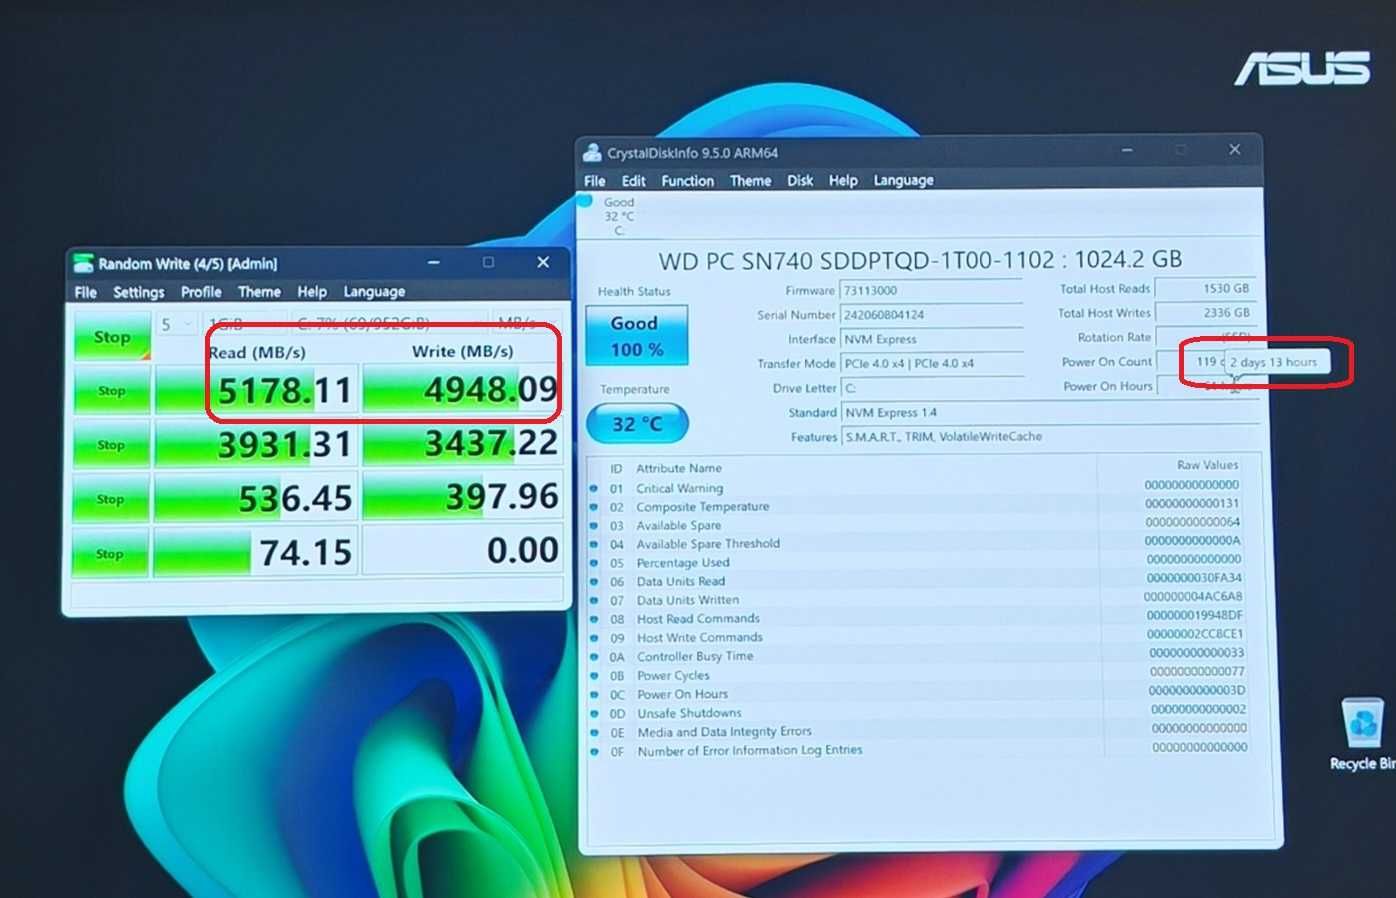The image size is (1396, 898).
Task: Open File menu in CrystalDiskInfo
Action: (595, 181)
